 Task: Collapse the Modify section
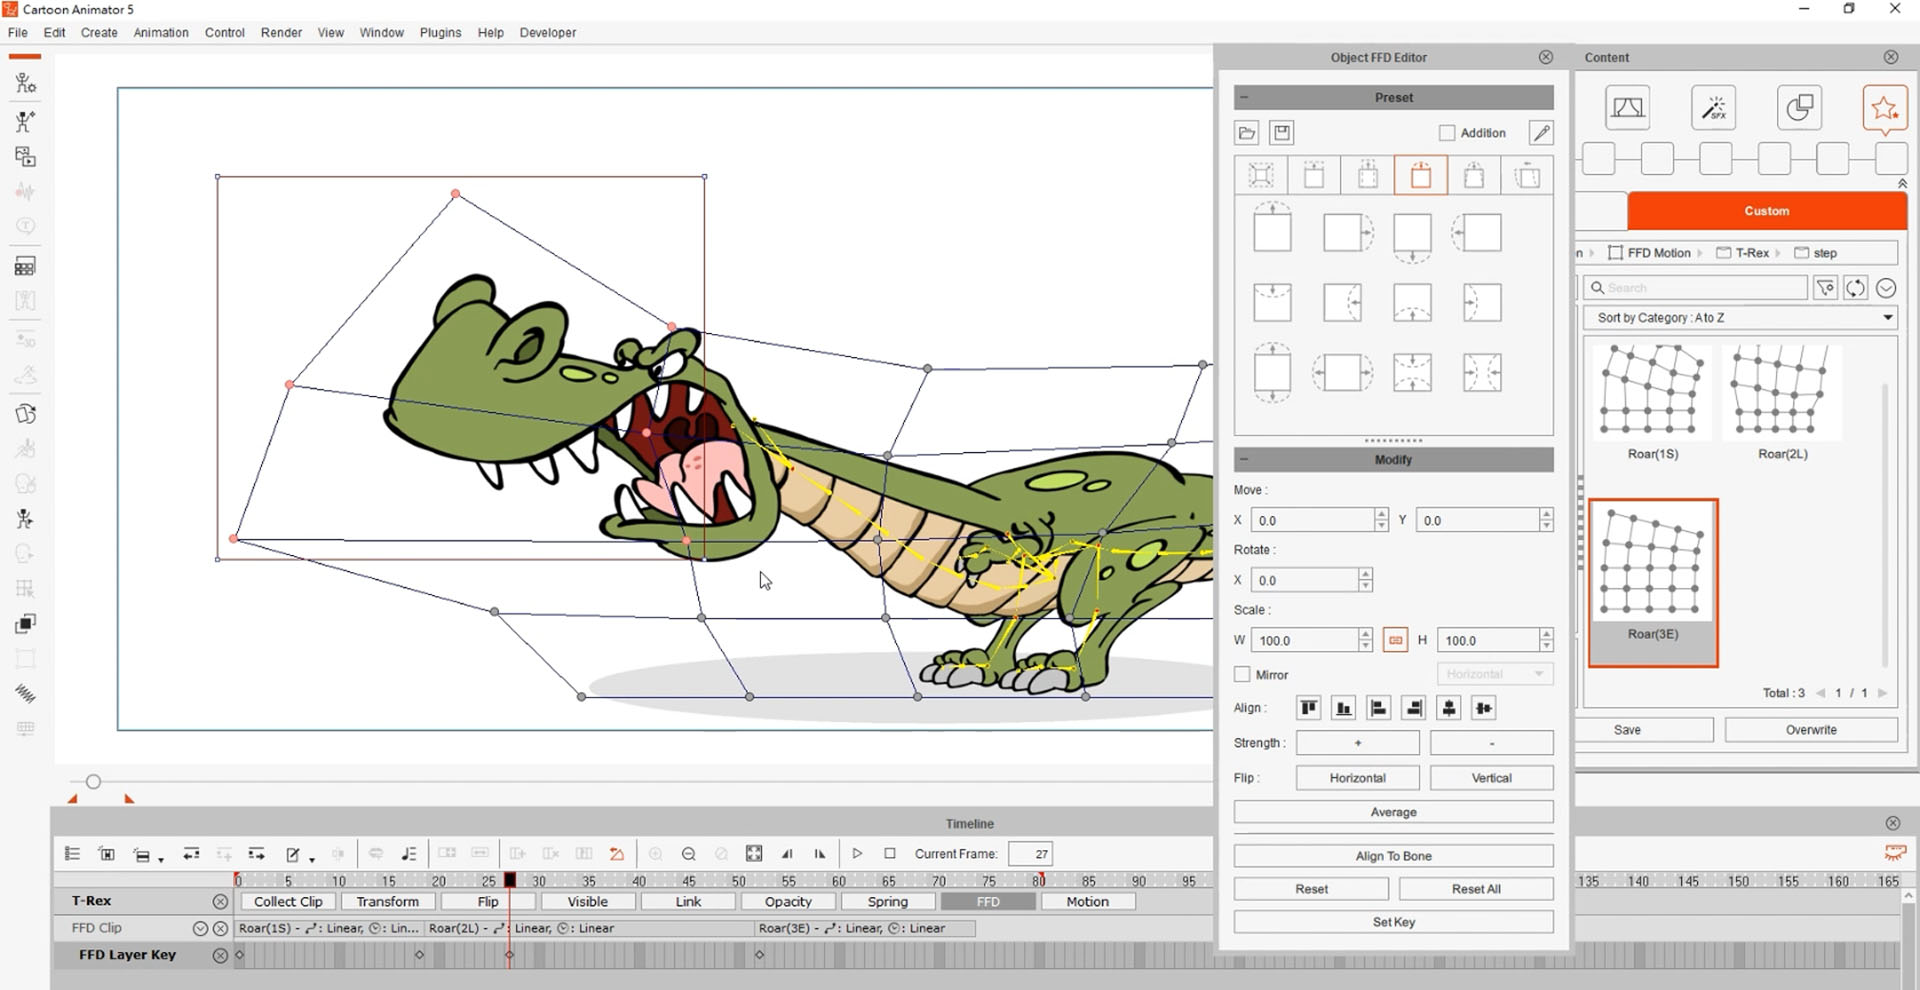1244,460
